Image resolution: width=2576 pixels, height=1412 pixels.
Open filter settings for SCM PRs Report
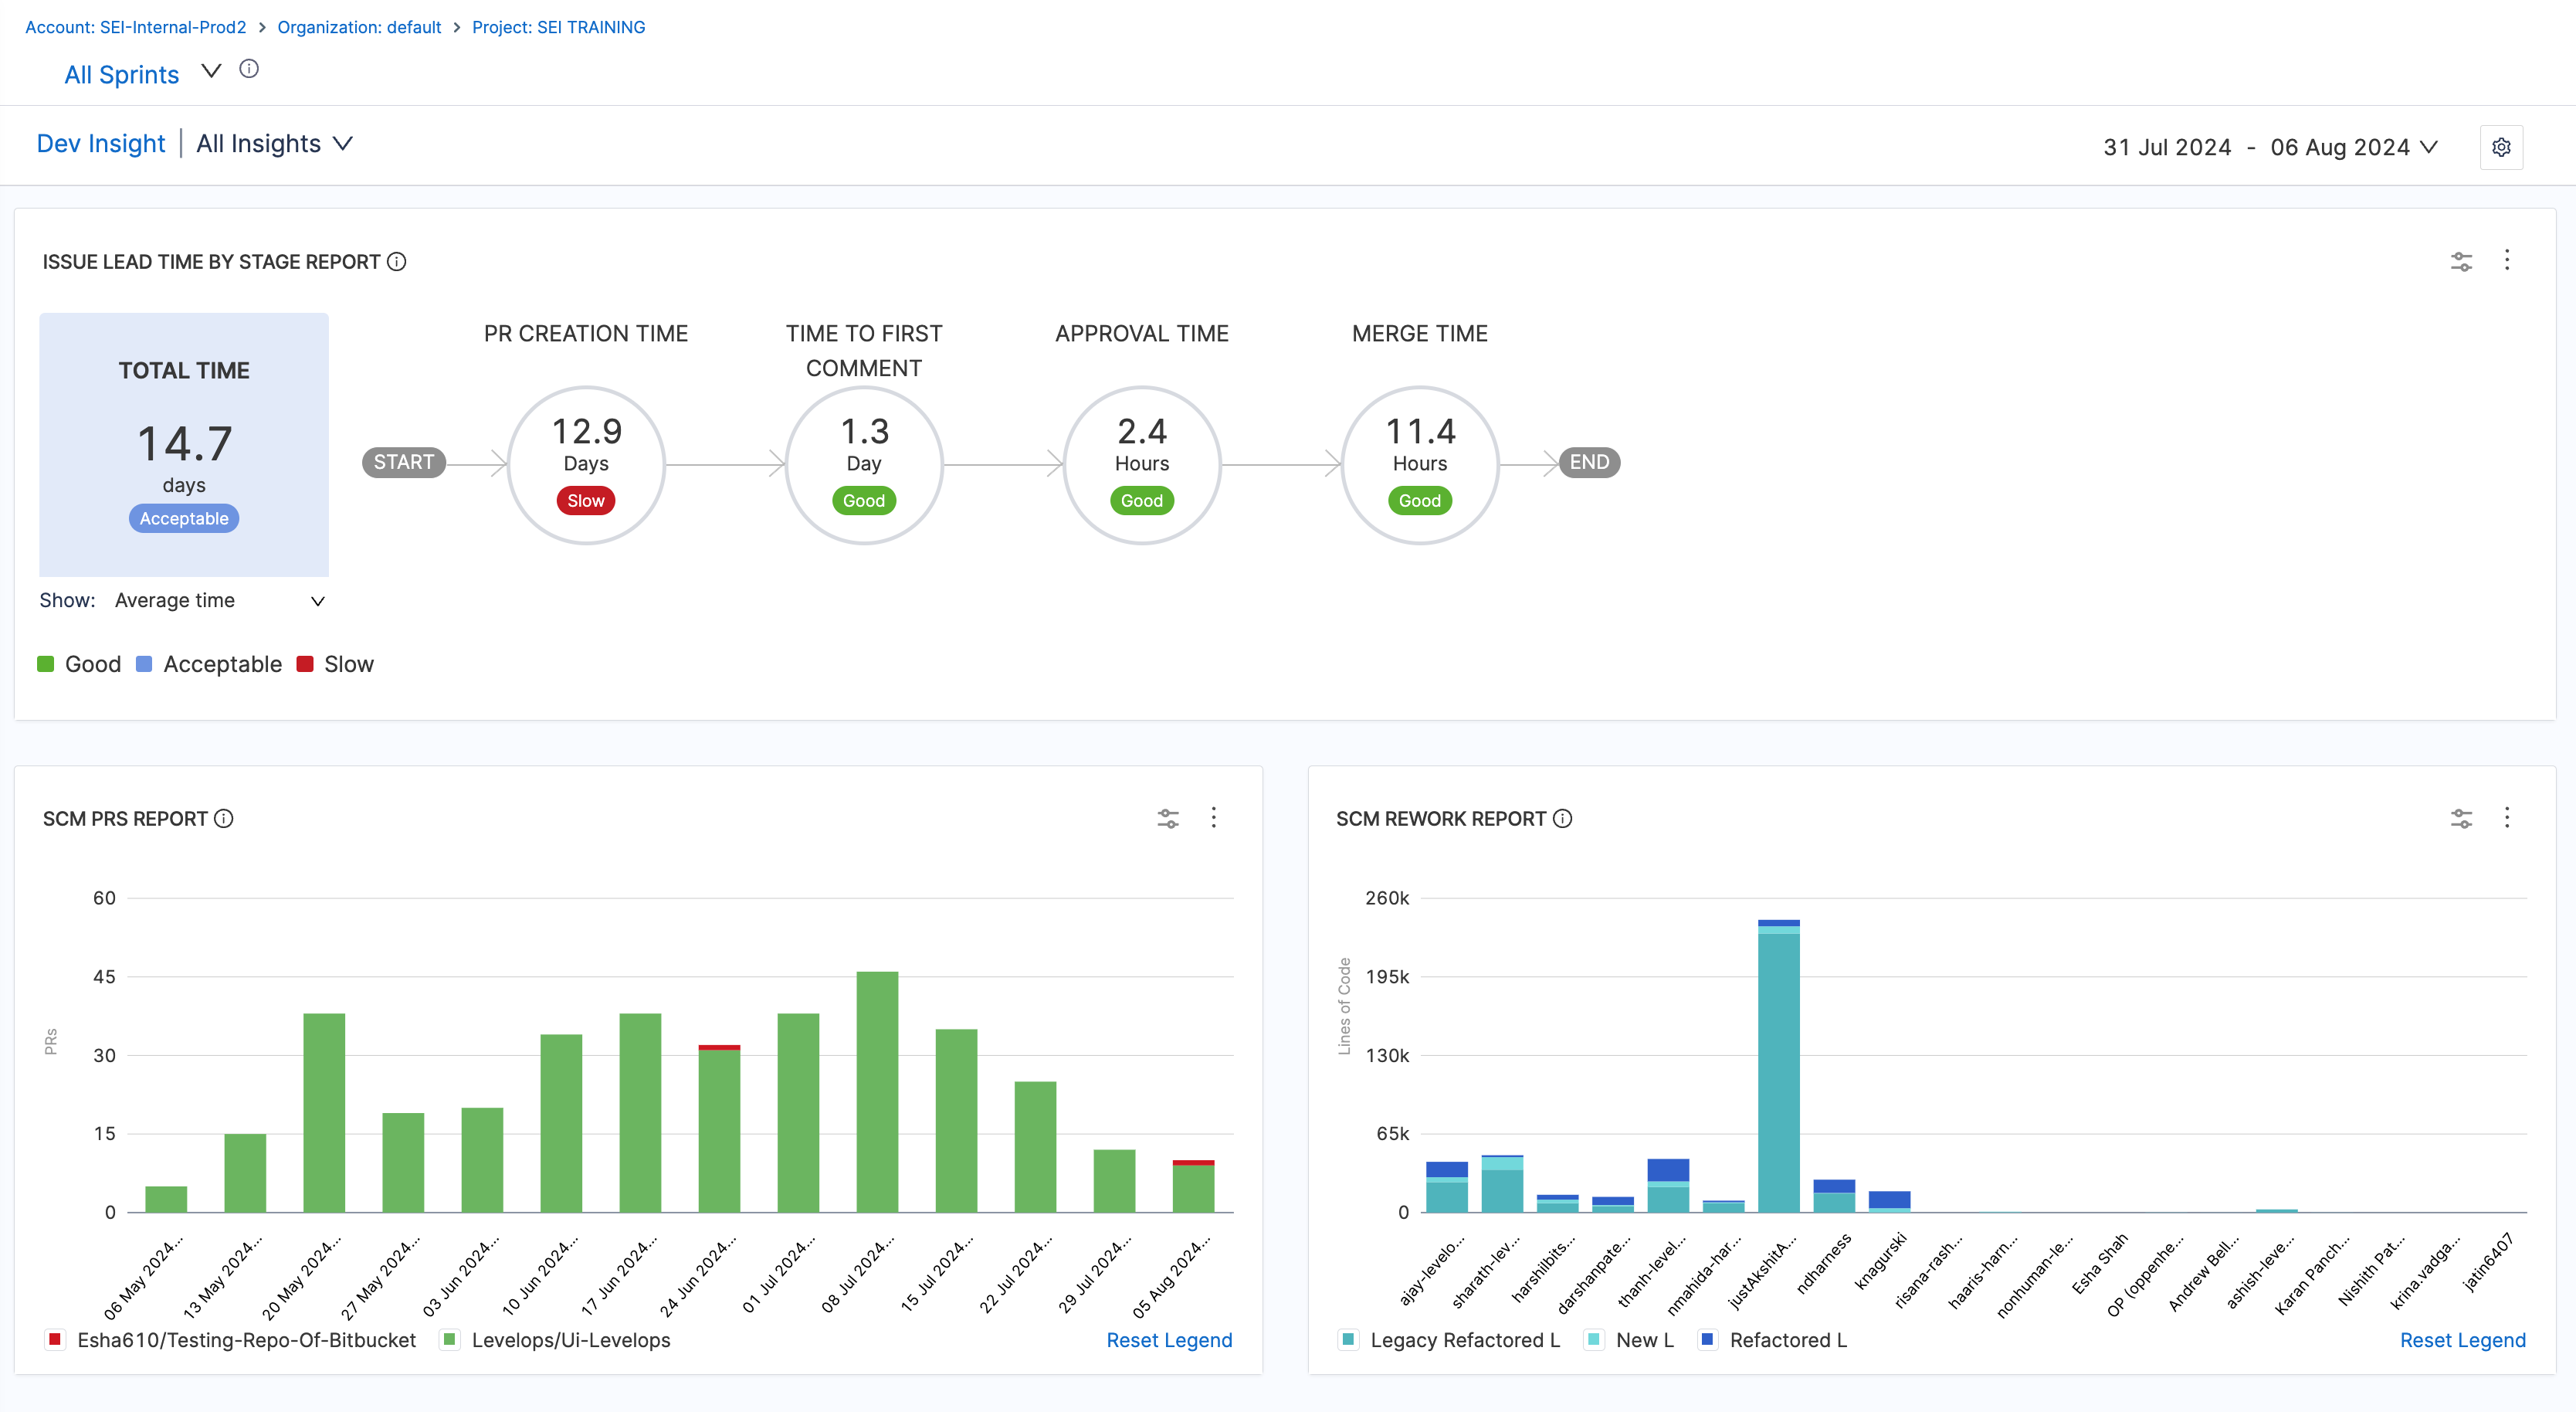point(1167,818)
